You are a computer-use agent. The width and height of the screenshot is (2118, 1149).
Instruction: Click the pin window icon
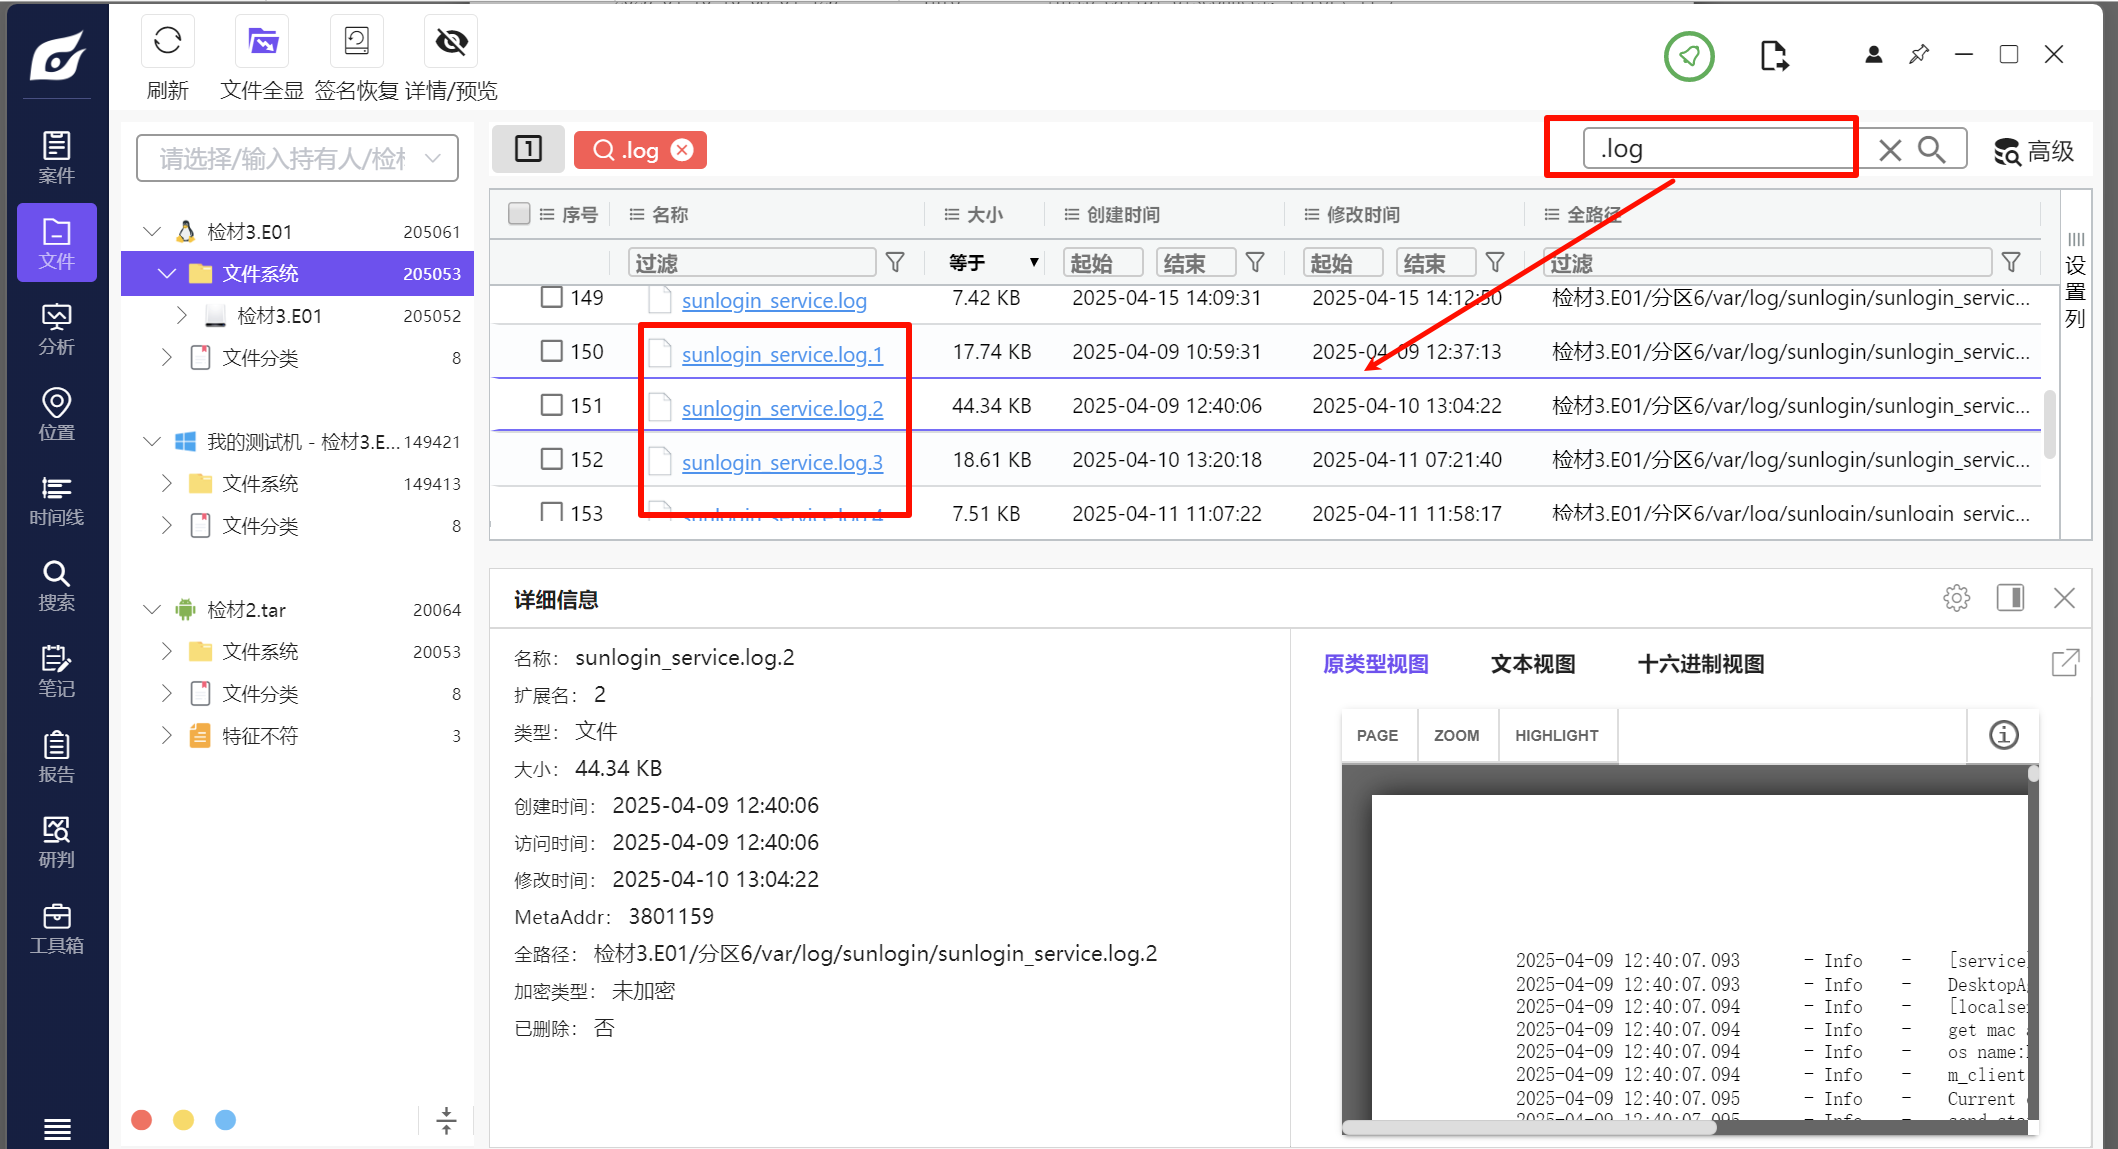click(1919, 55)
